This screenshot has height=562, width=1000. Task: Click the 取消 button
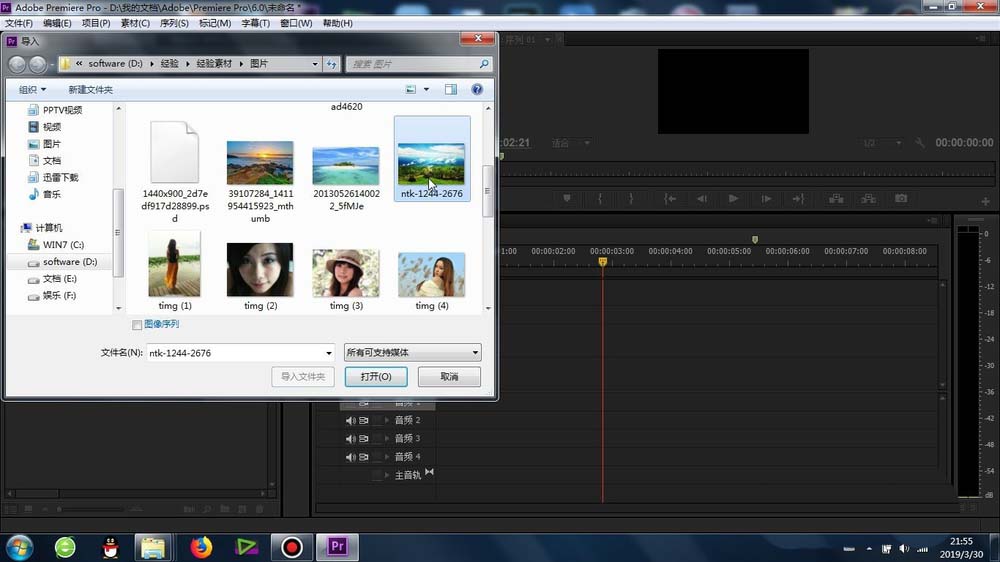click(x=449, y=376)
